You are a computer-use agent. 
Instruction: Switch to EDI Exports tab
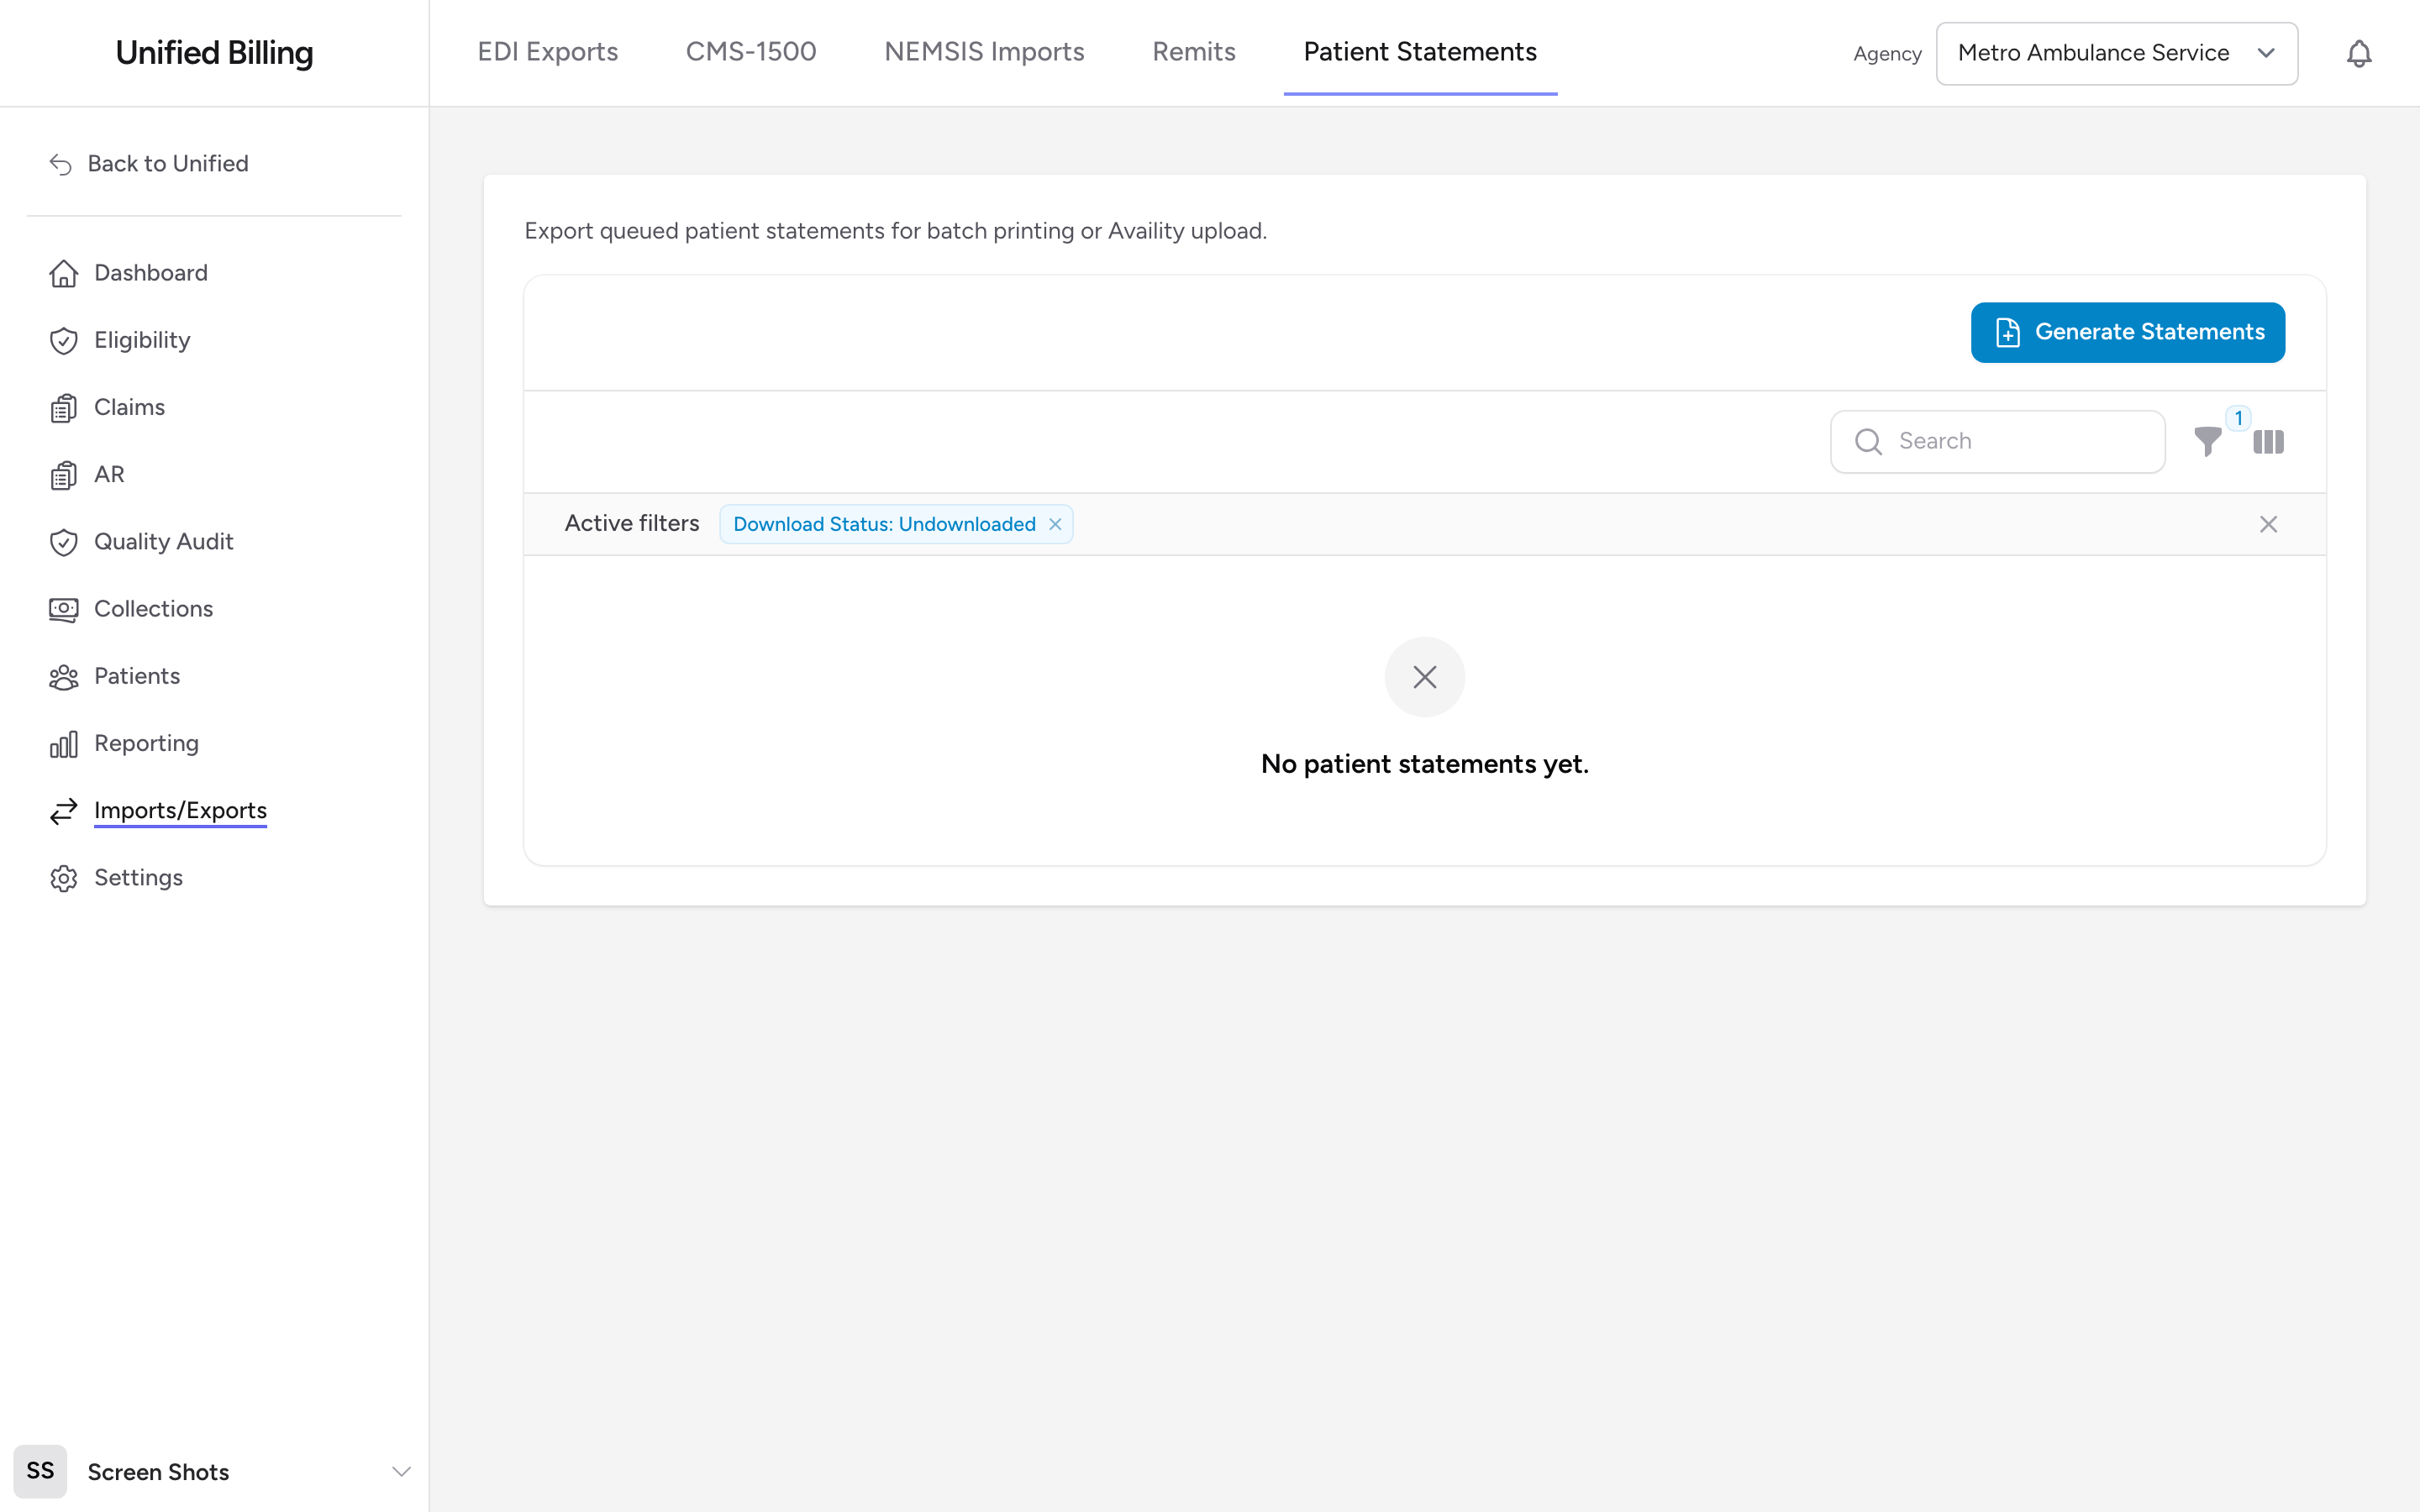[x=548, y=52]
